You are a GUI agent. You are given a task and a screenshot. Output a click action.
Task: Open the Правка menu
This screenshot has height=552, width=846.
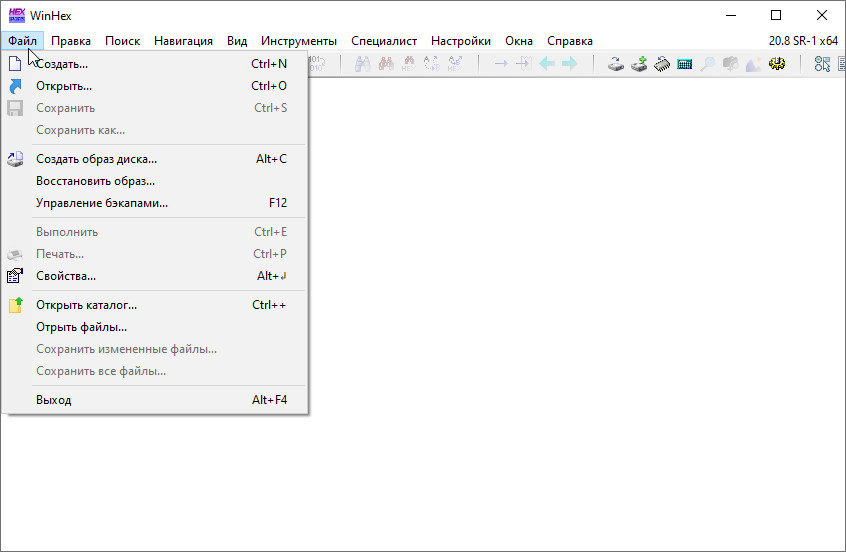click(x=71, y=40)
